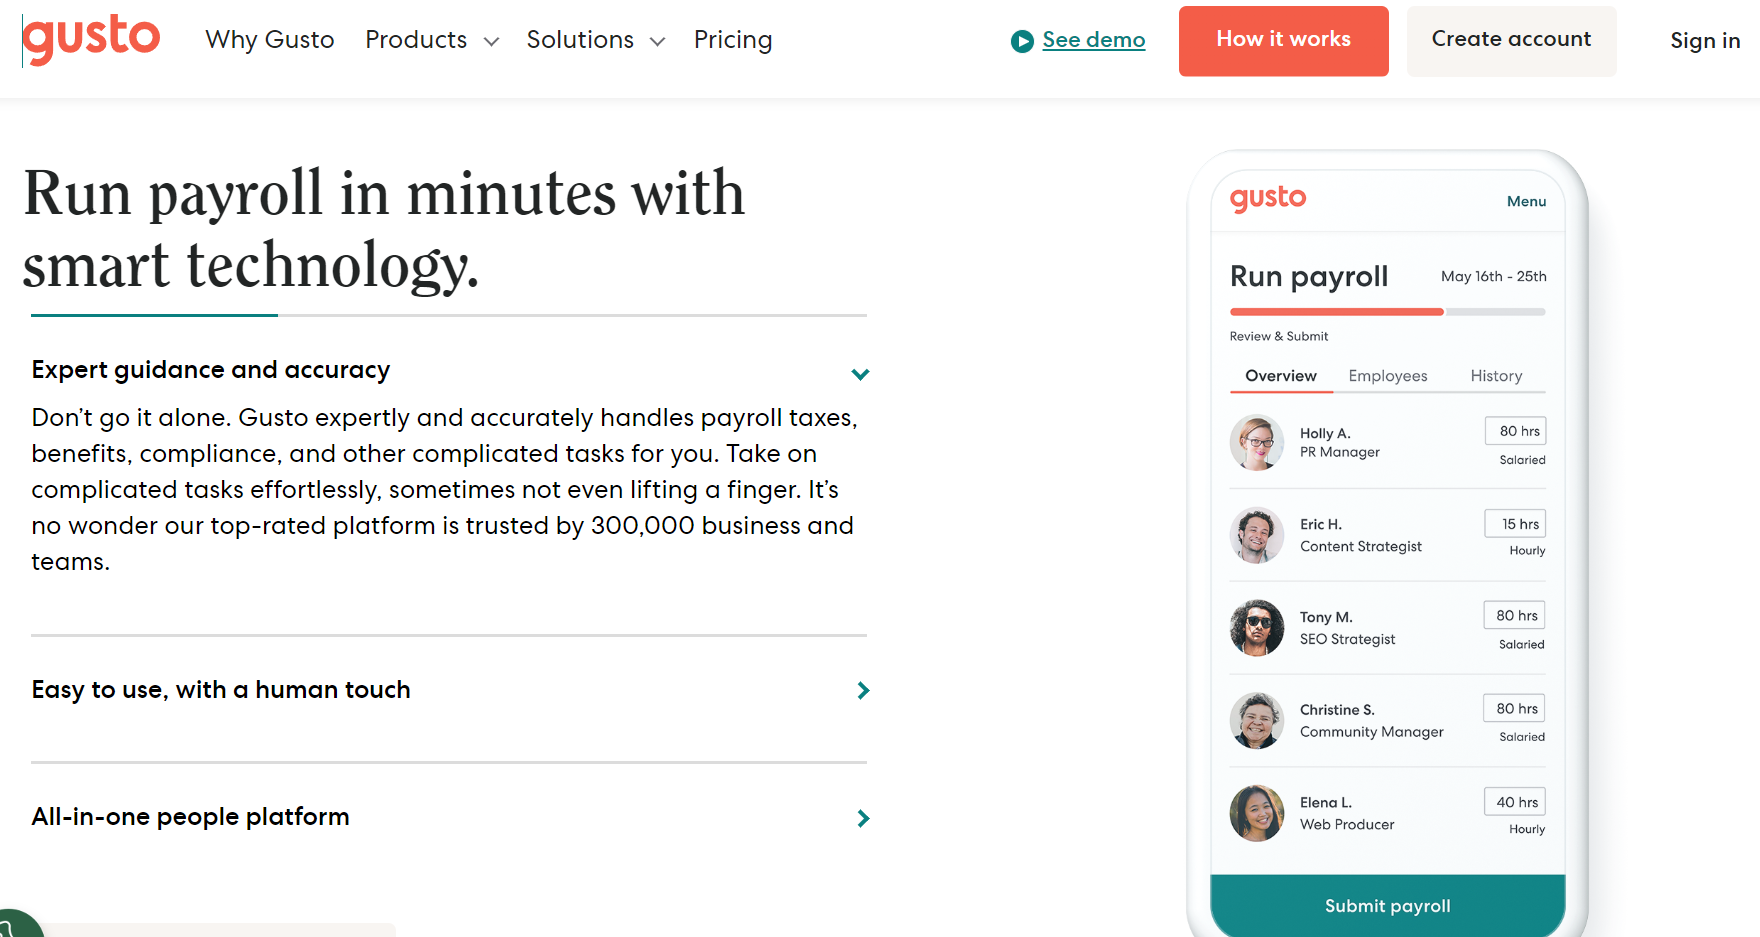Switch to the History tab

click(1496, 375)
